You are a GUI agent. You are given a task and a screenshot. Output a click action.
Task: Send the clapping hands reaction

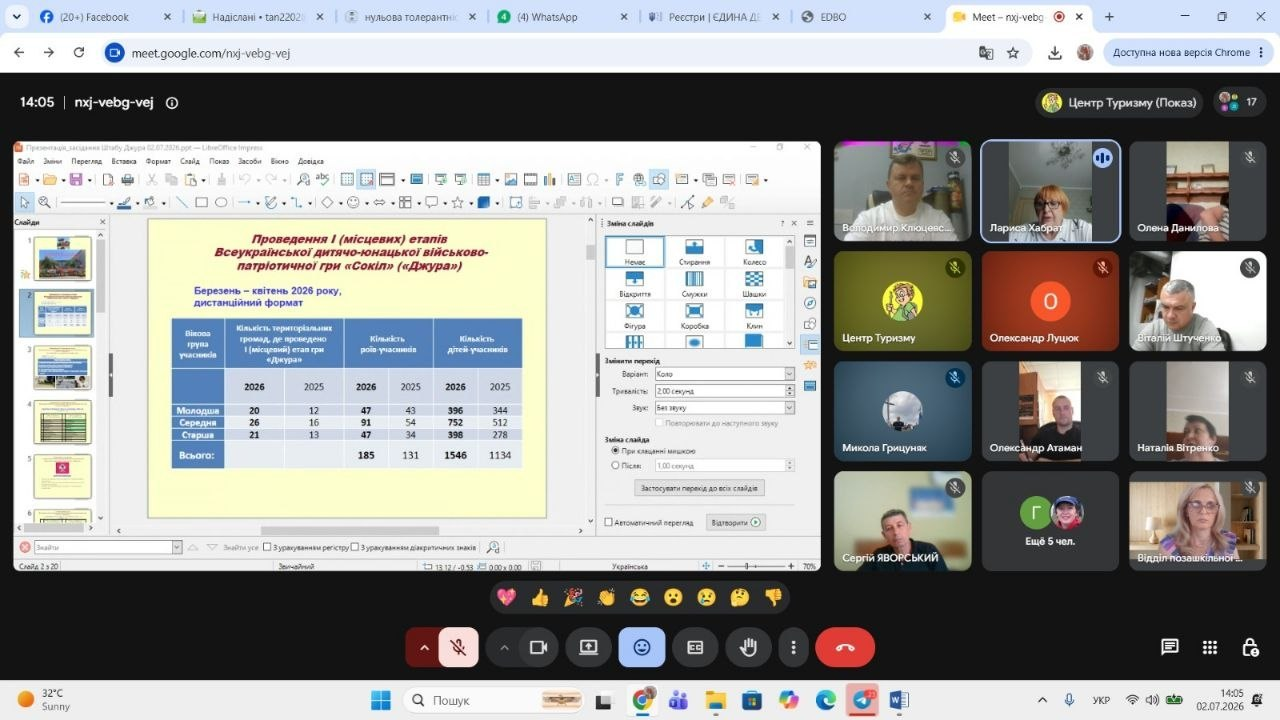pos(606,597)
